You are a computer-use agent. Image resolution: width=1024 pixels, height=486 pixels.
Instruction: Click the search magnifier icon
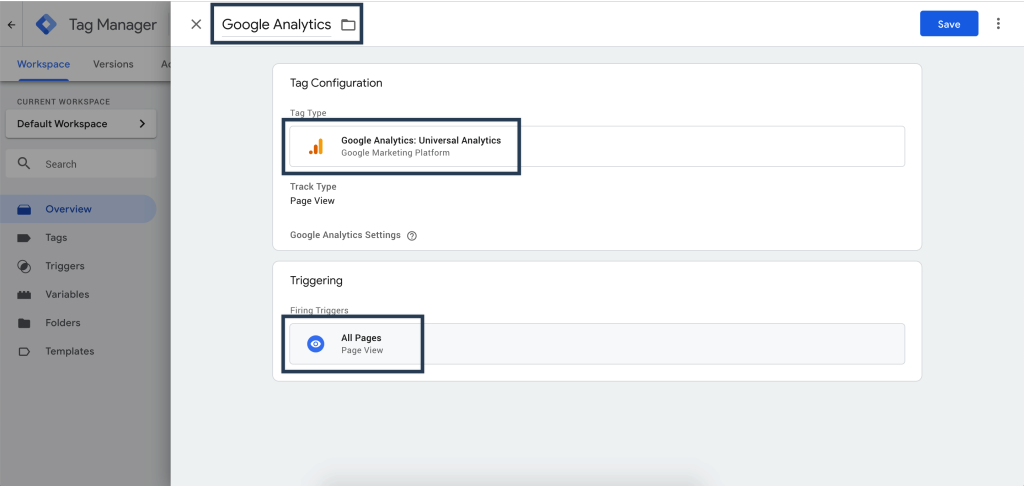click(24, 163)
